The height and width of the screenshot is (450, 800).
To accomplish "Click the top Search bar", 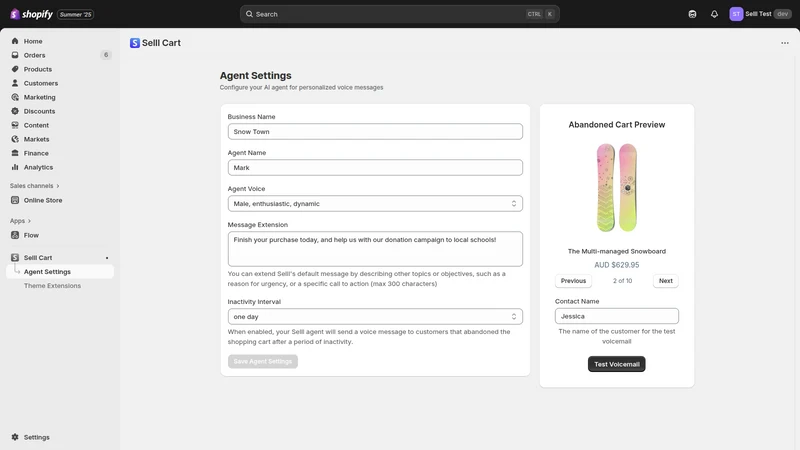I will coord(399,14).
